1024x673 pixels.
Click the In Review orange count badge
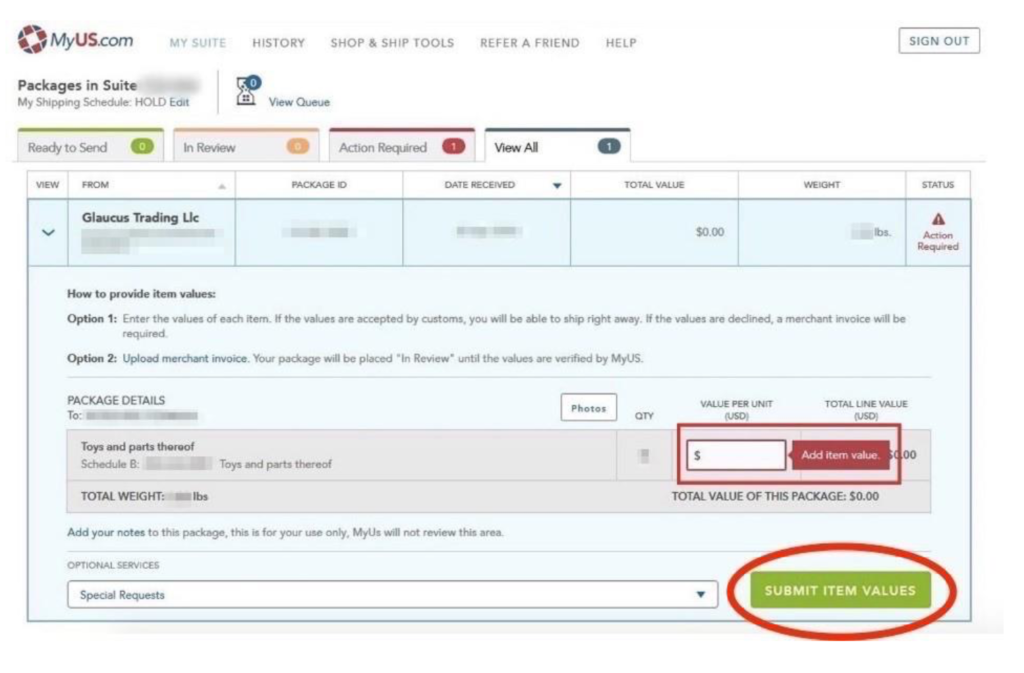(x=298, y=146)
